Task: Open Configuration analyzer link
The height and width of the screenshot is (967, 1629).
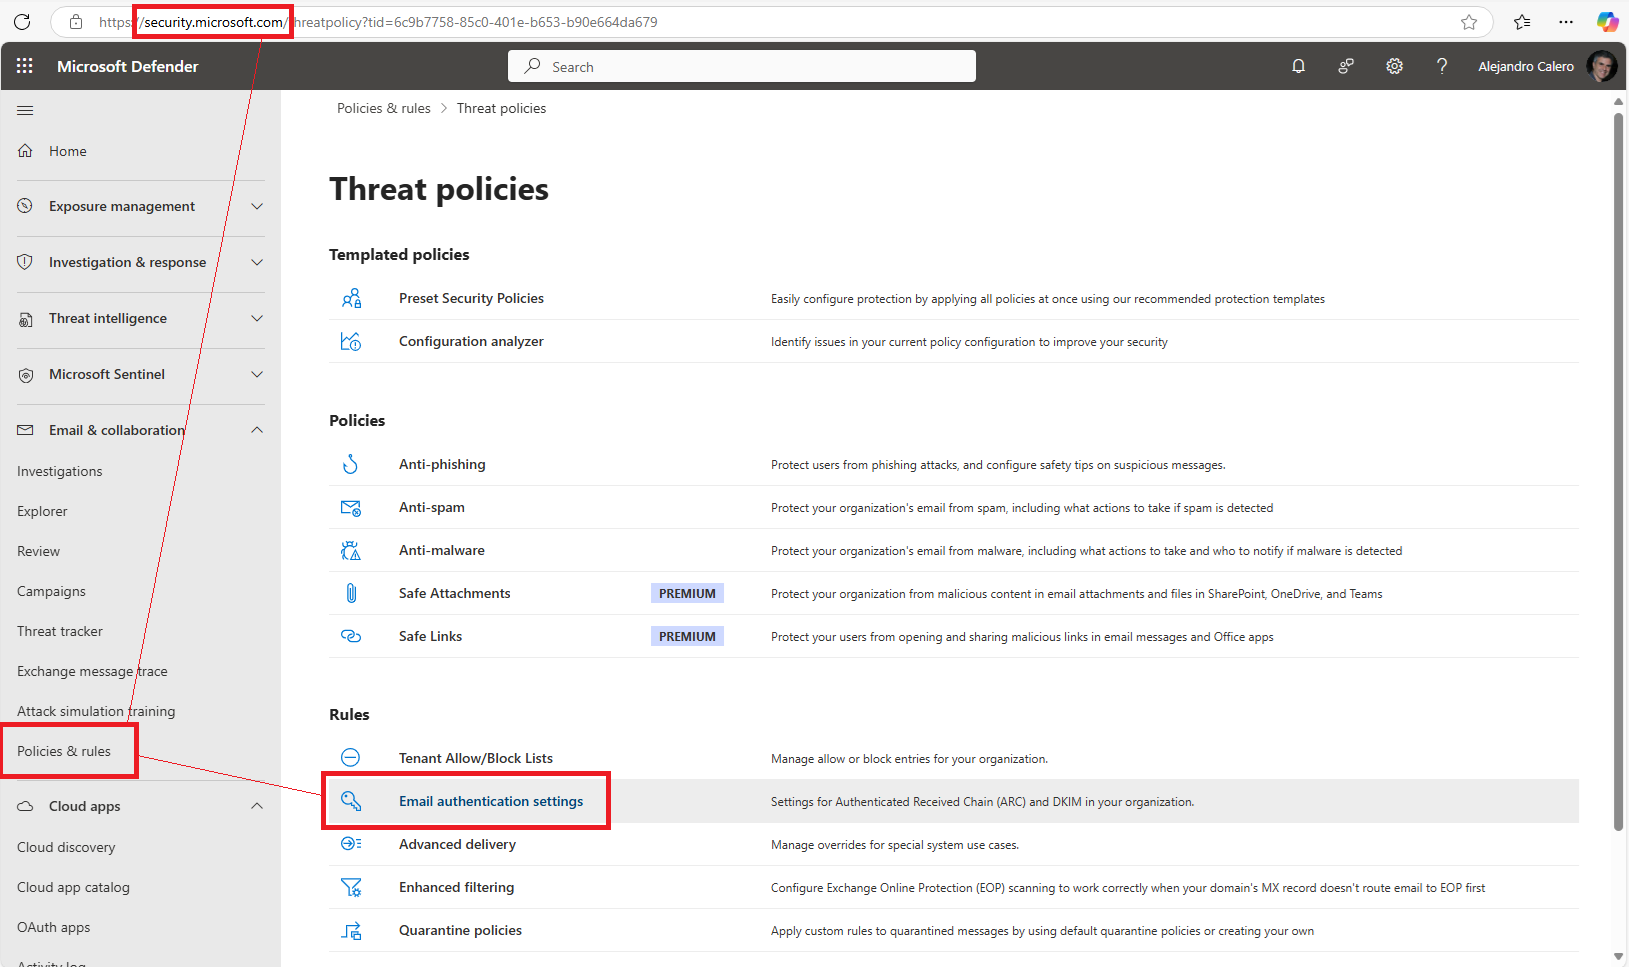Action: [471, 341]
